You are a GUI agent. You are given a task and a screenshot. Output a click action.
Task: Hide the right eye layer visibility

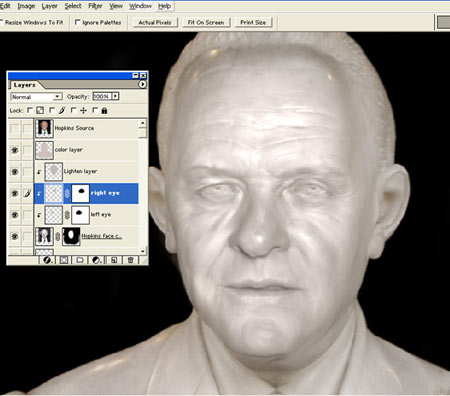coord(14,193)
